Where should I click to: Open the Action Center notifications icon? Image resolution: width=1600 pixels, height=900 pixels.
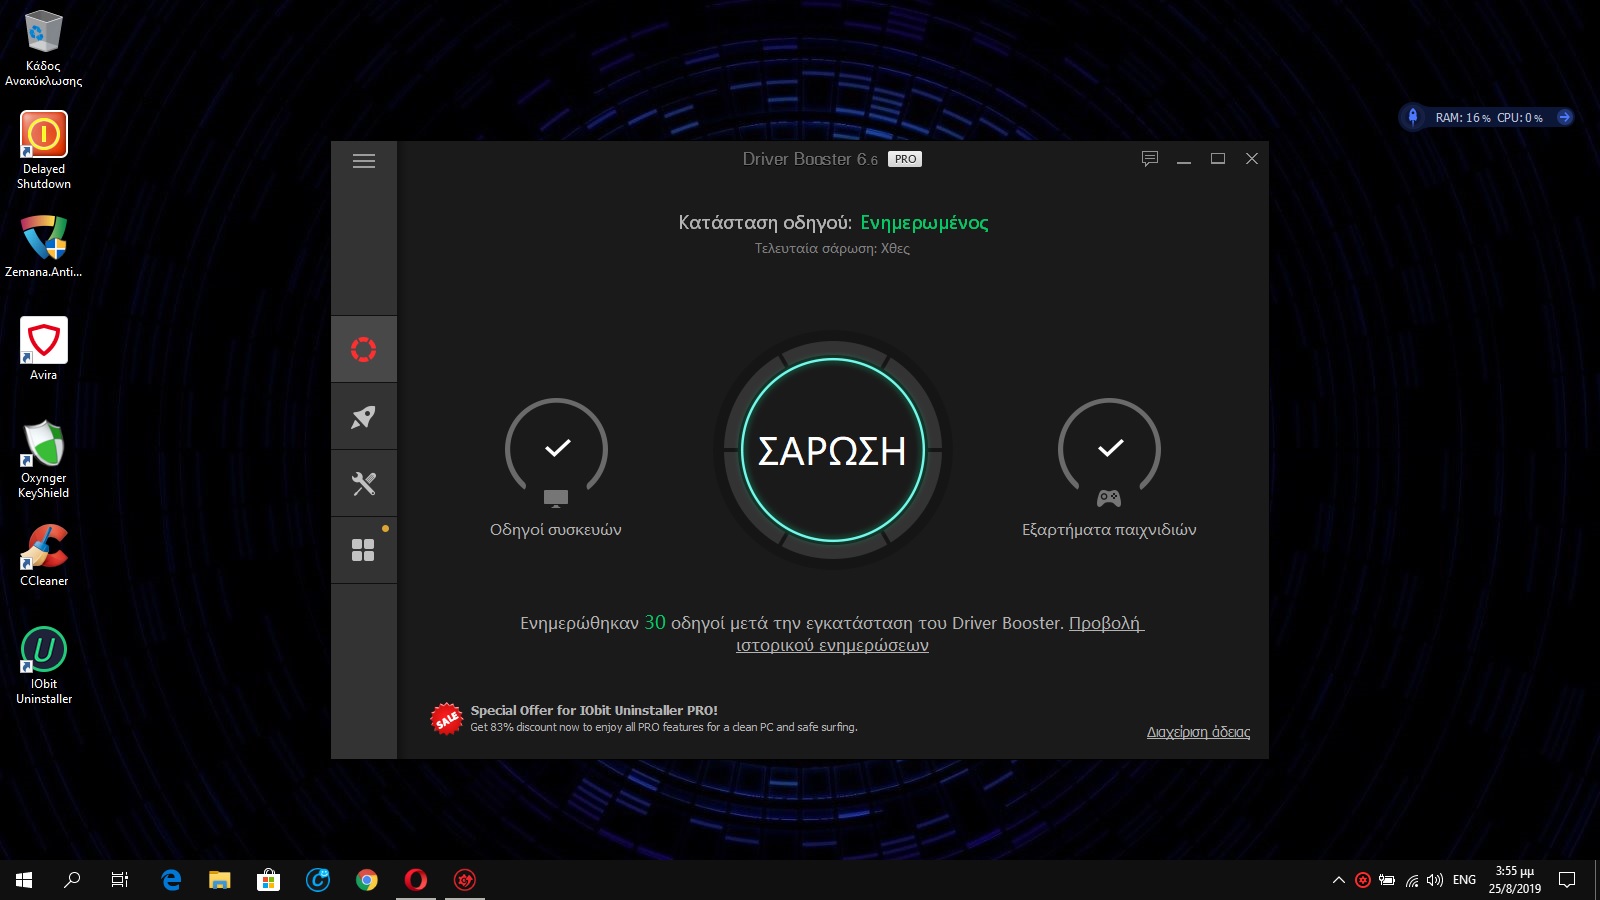pyautogui.click(x=1567, y=880)
